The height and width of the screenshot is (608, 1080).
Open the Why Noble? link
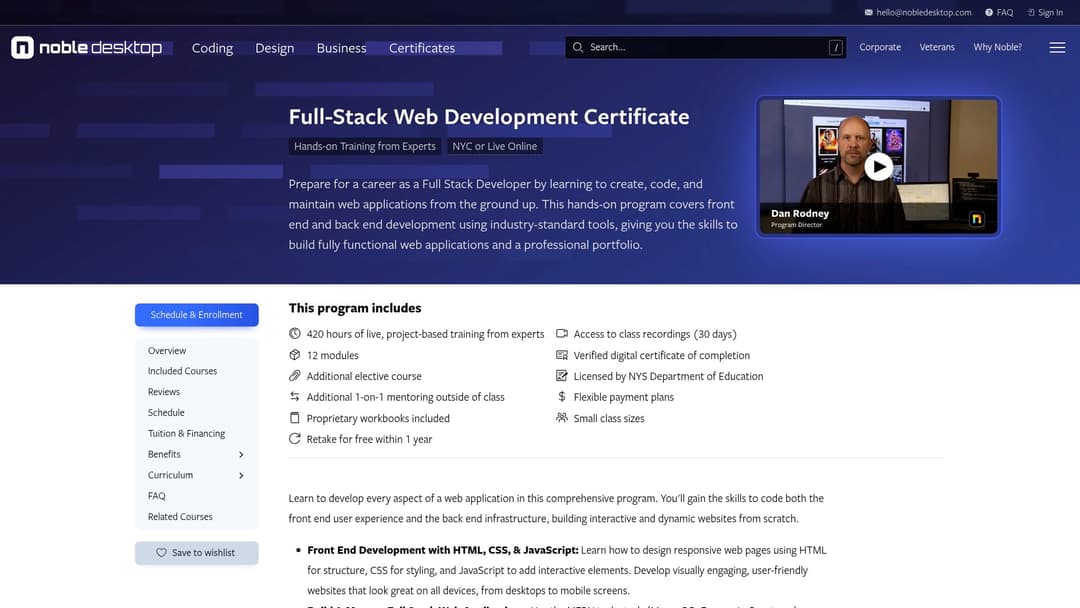(x=997, y=47)
